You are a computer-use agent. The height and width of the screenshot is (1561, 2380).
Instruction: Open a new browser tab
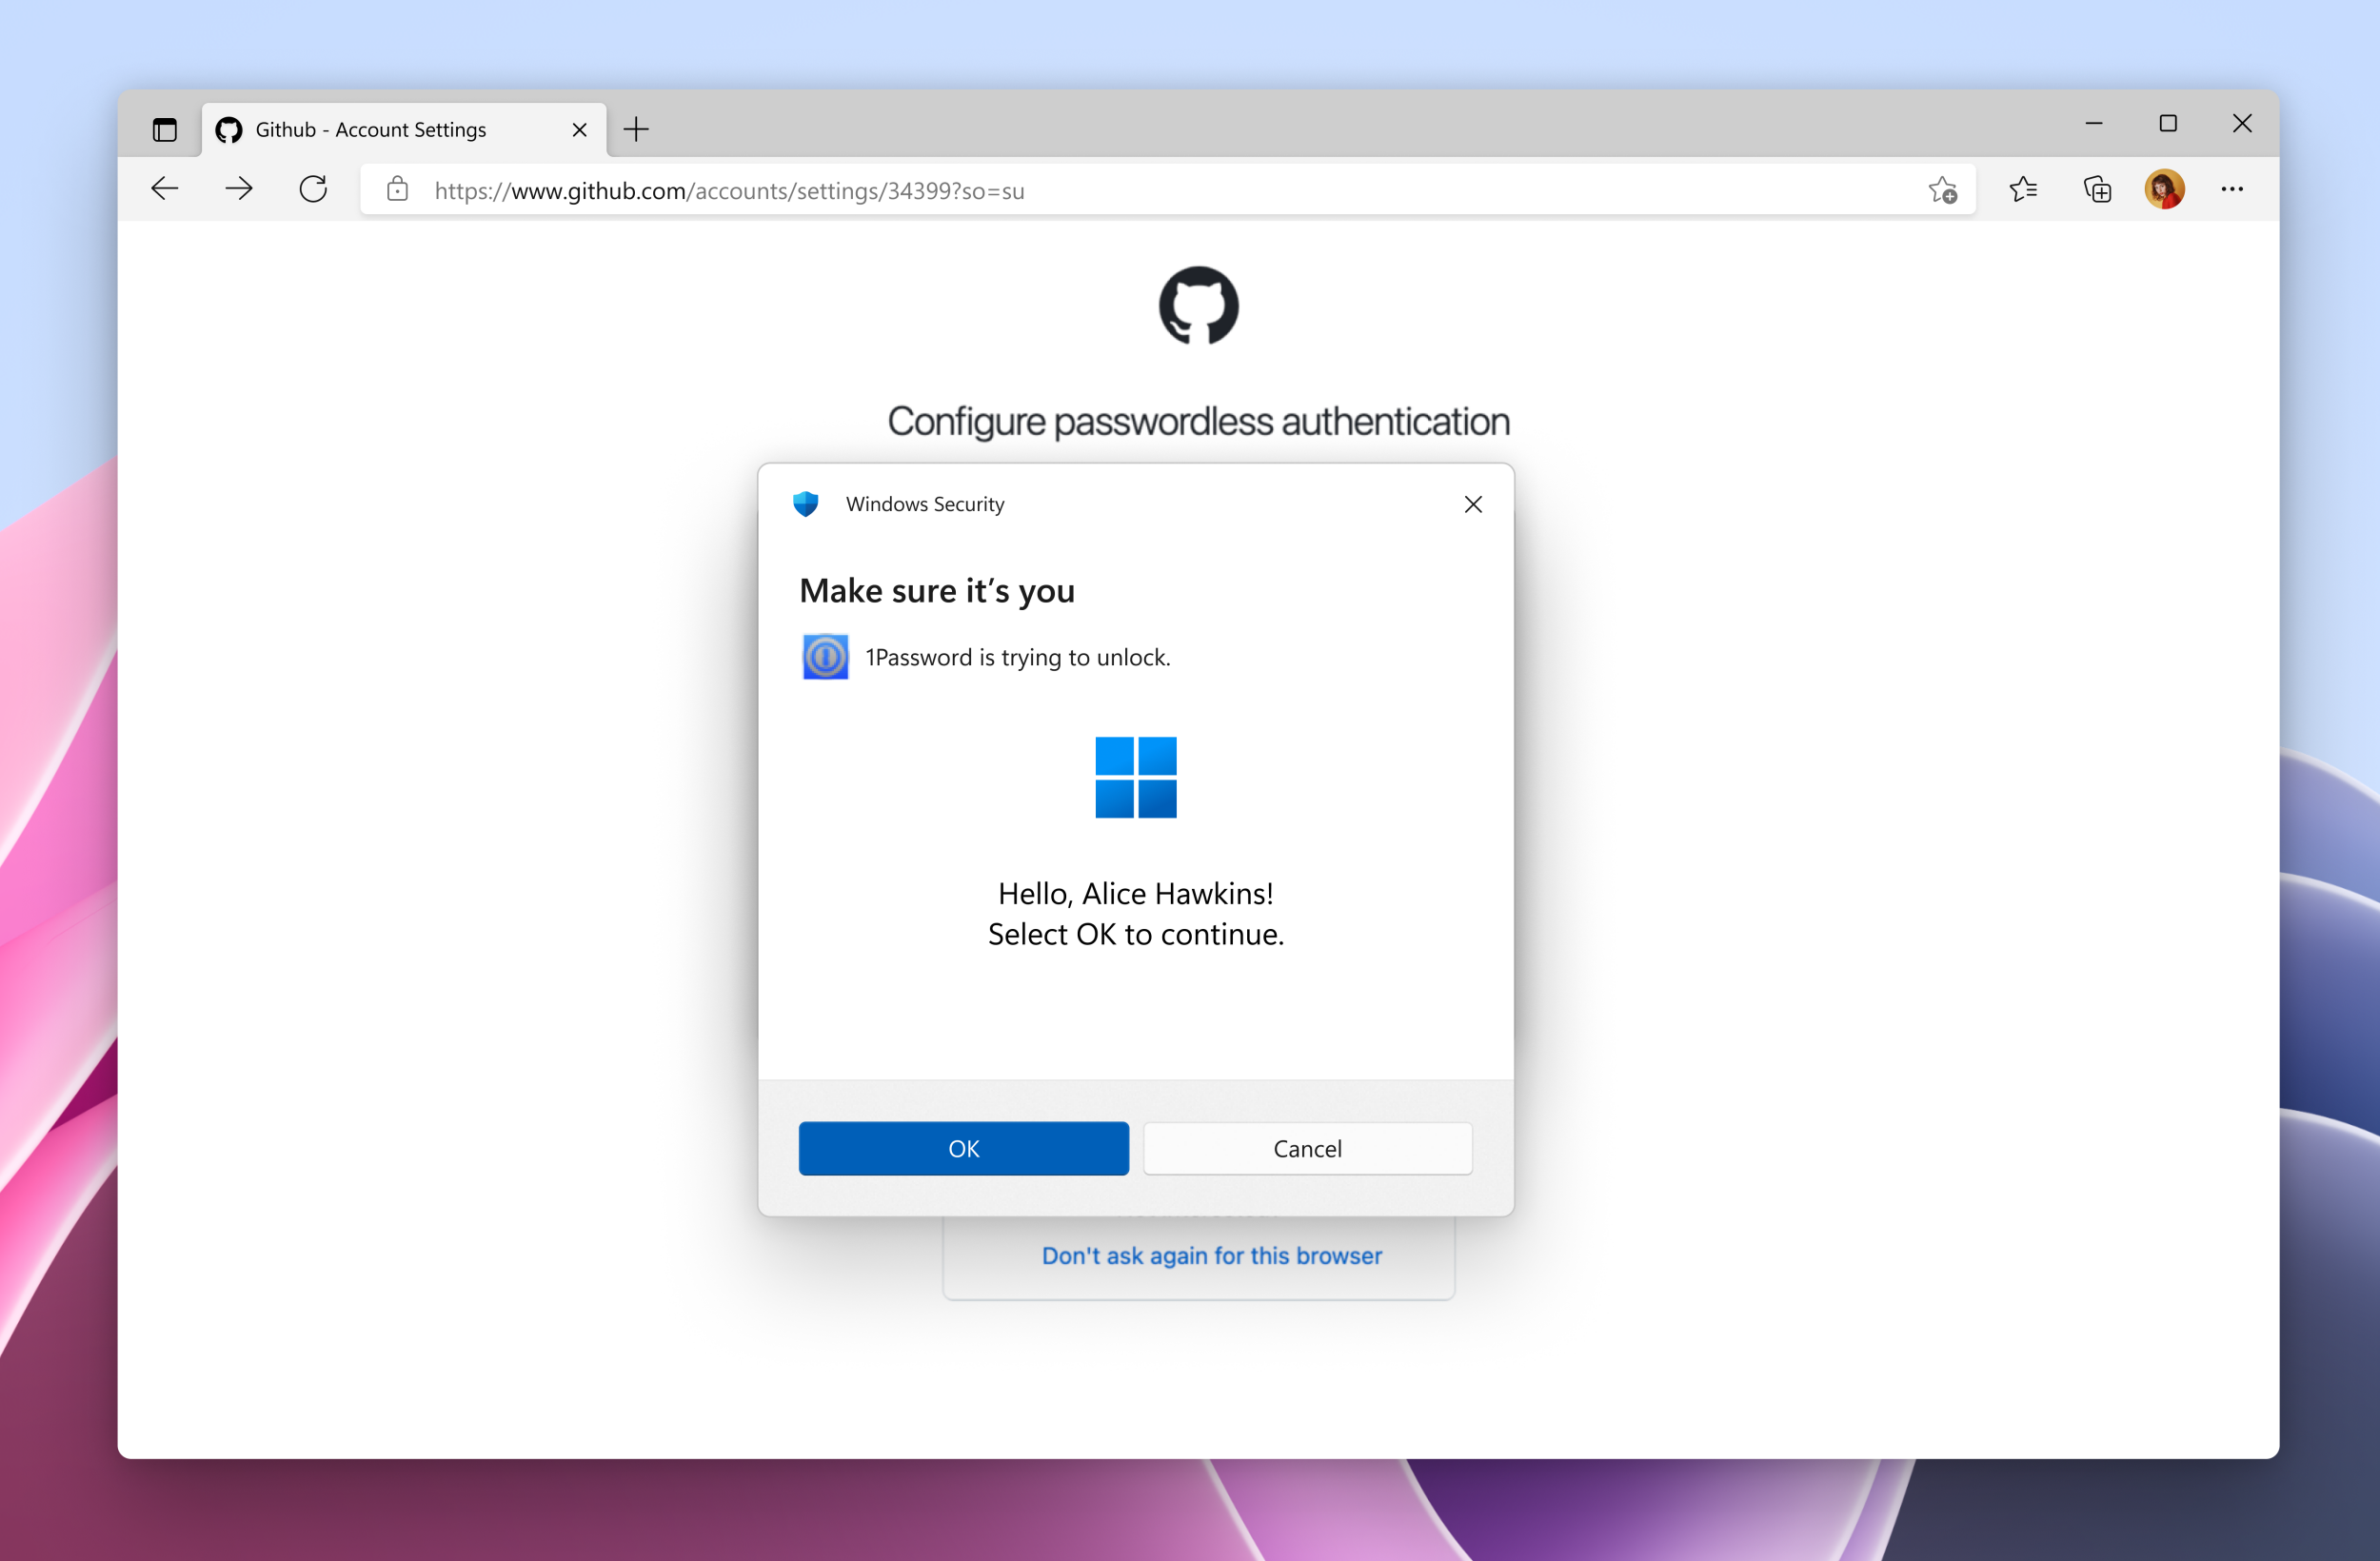(x=636, y=129)
